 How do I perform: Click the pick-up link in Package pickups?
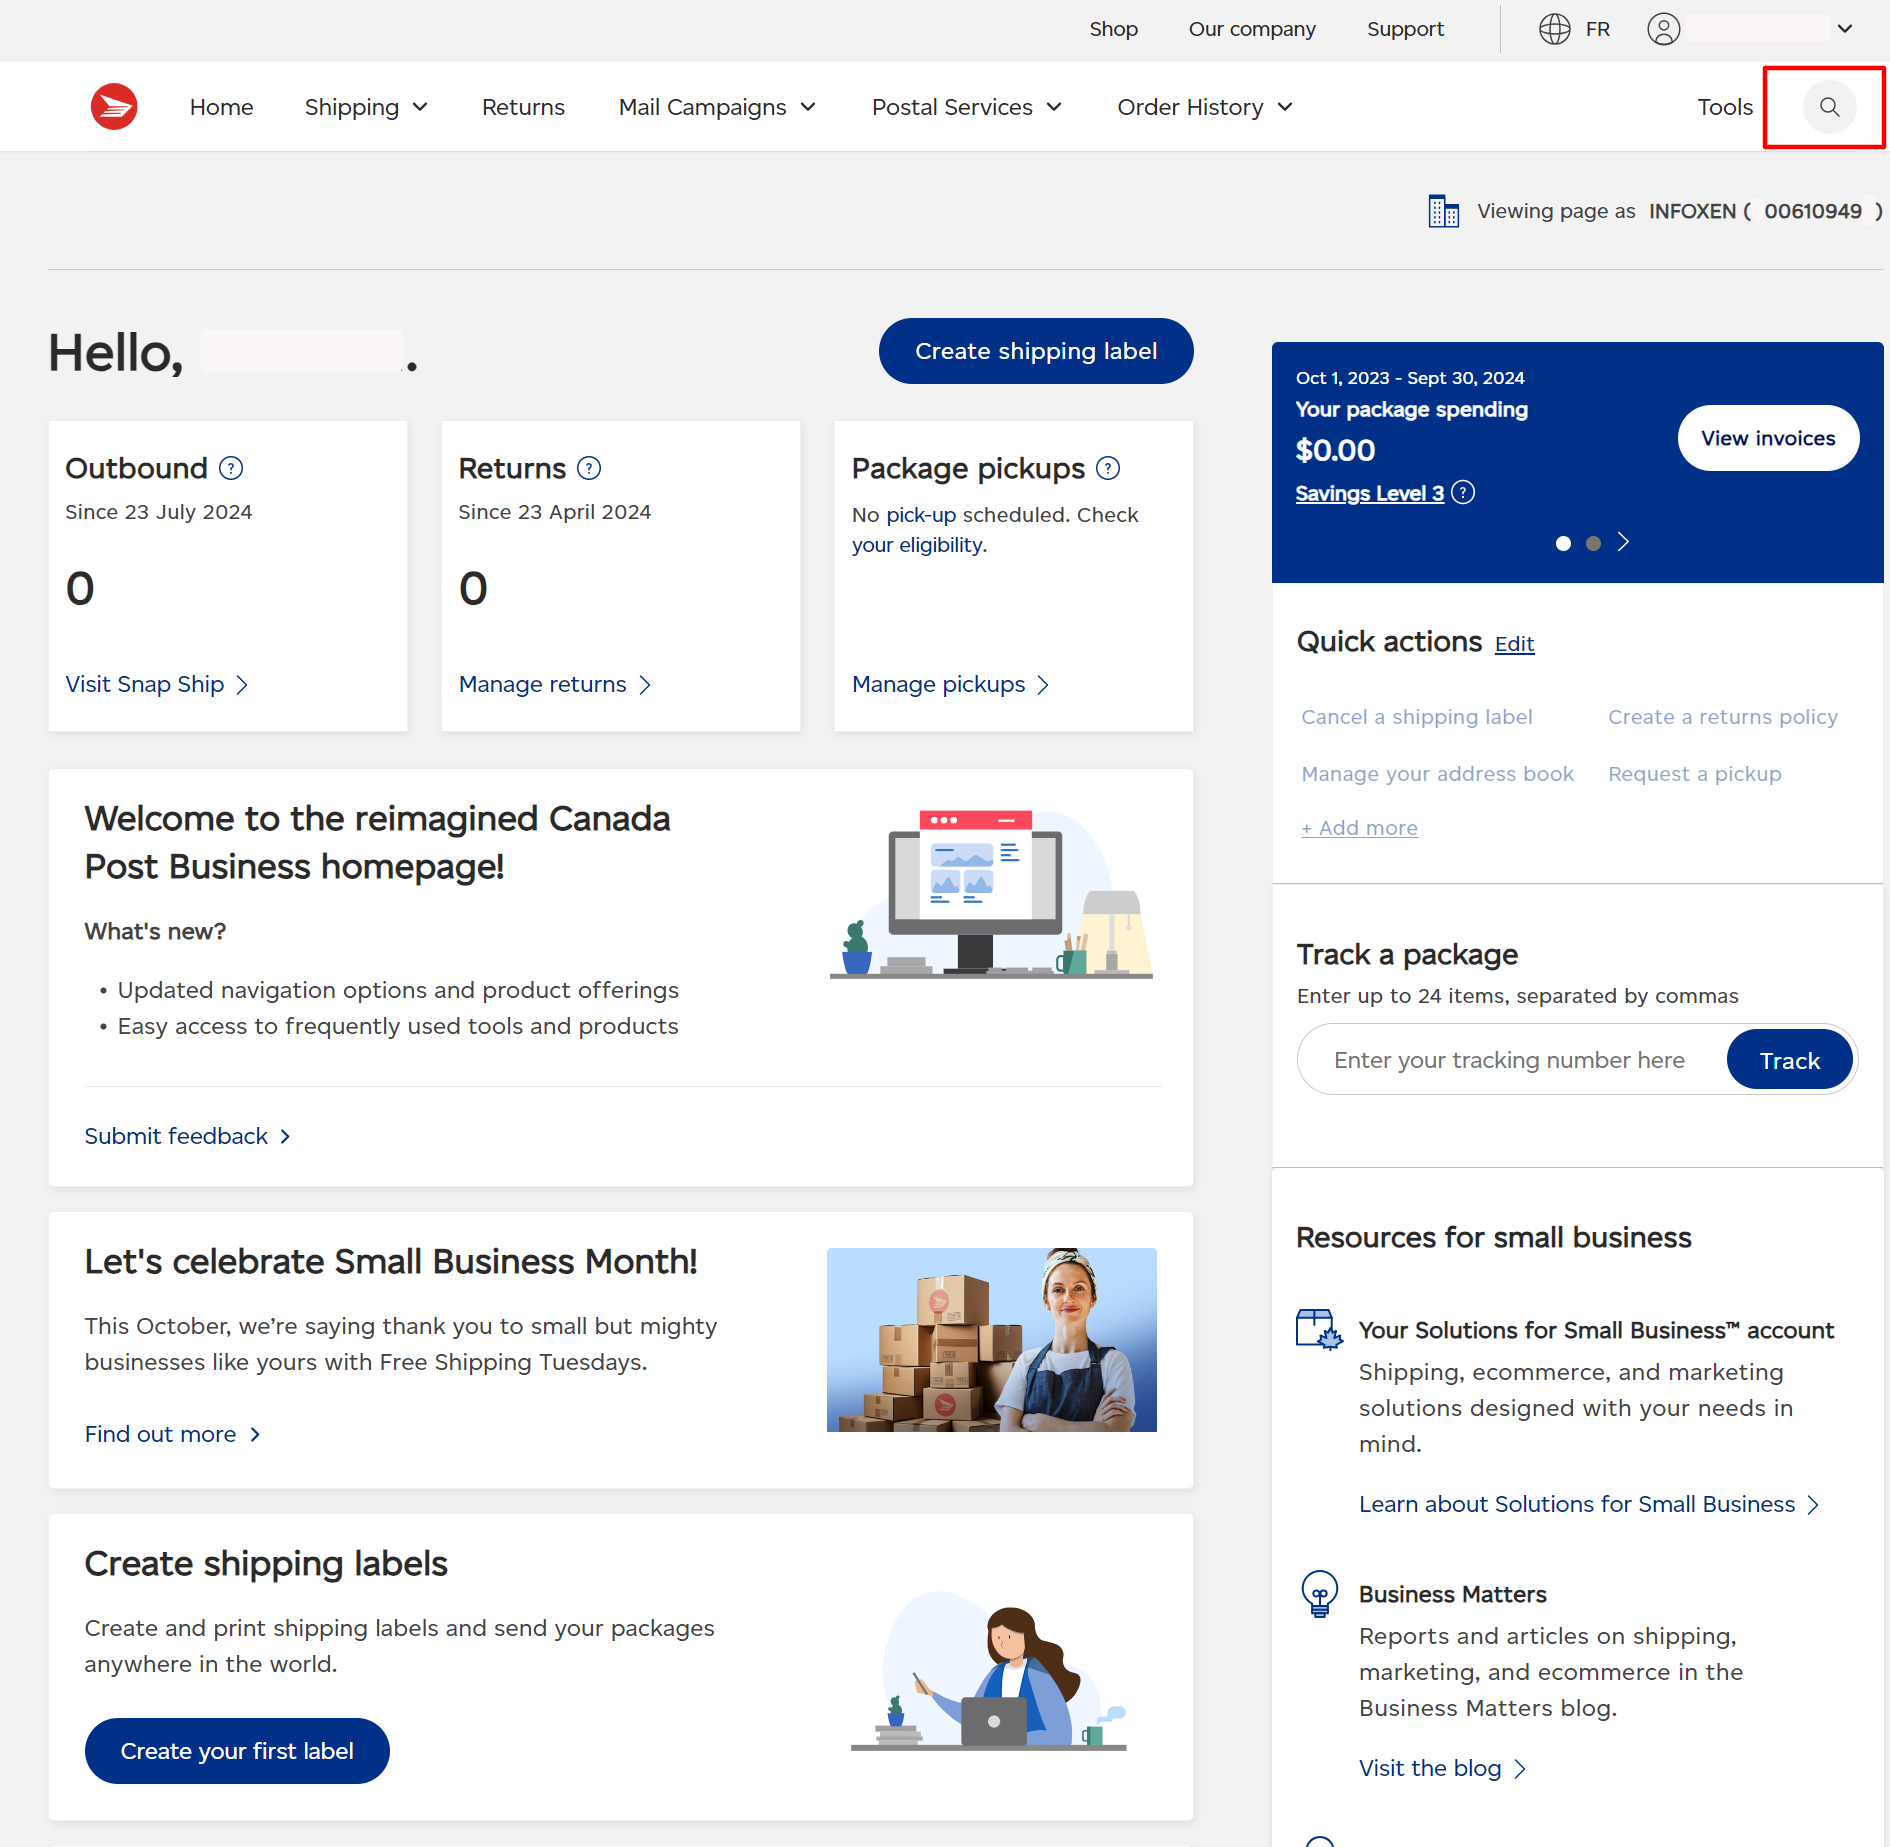click(x=921, y=515)
